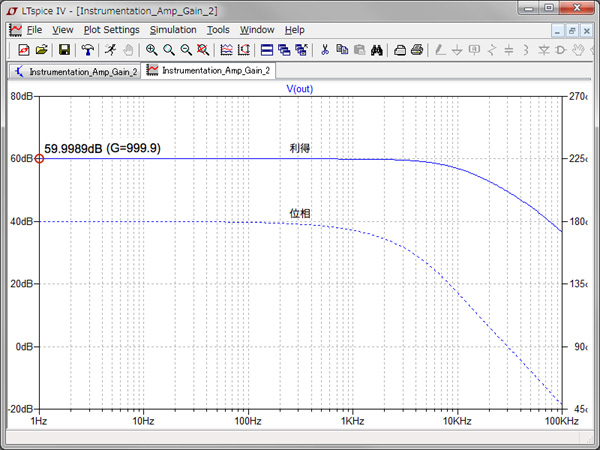Screen dimensions: 600x450
Task: Open the Simulation menu
Action: (173, 30)
